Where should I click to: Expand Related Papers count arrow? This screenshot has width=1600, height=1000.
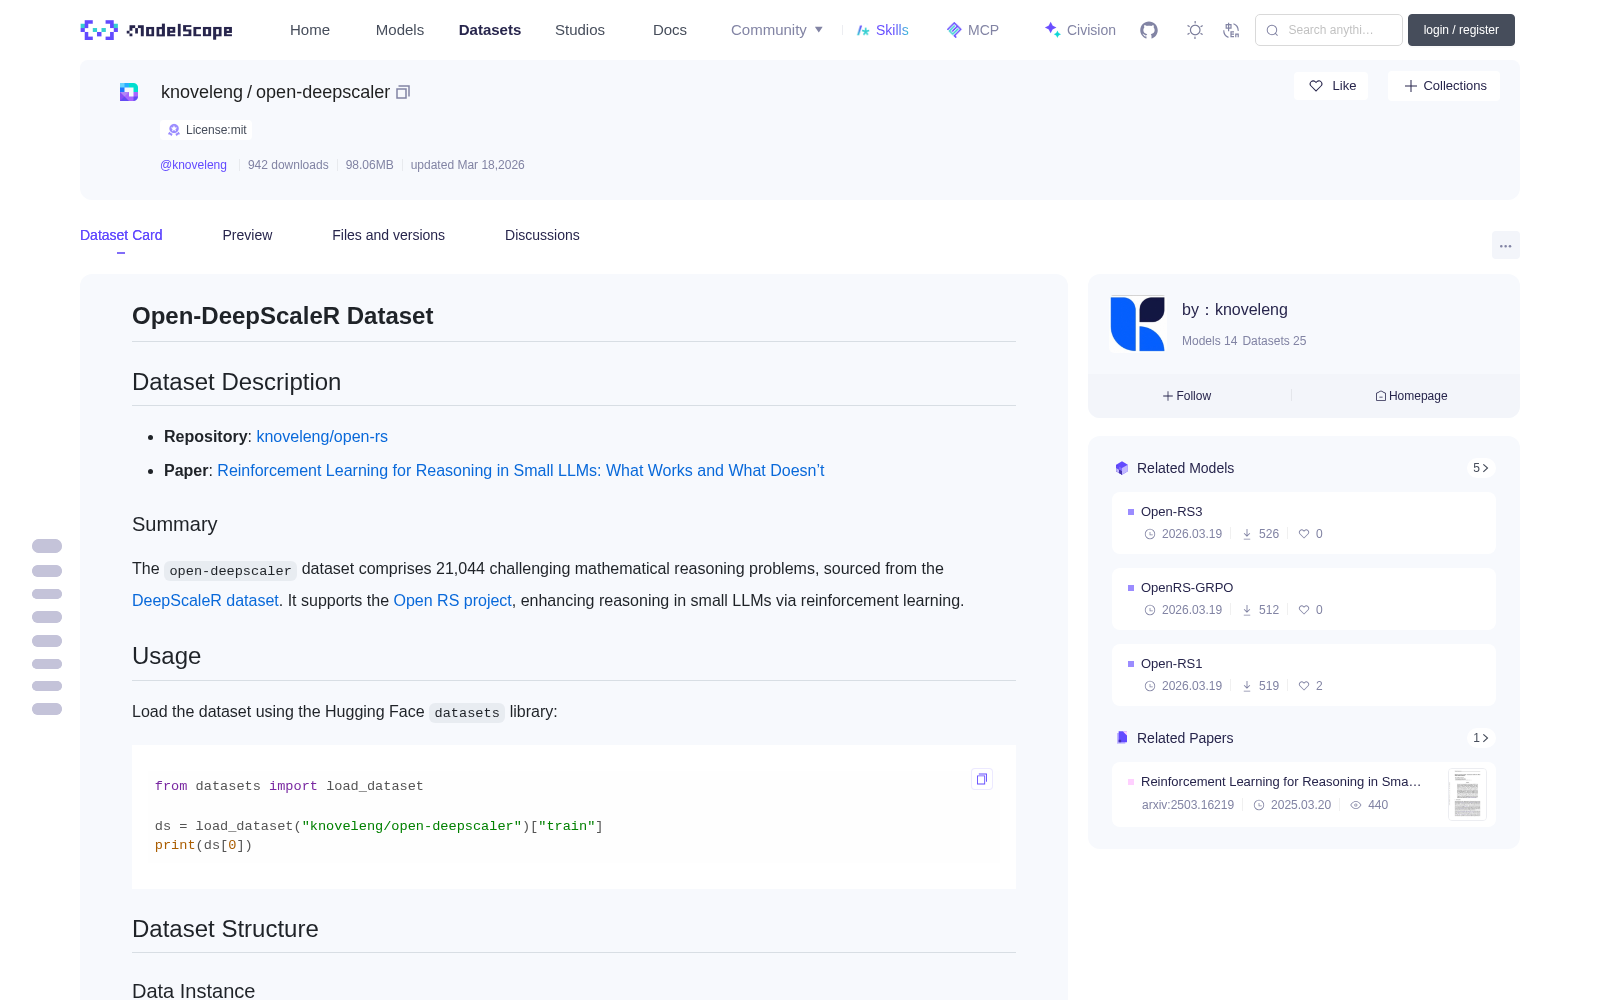pyautogui.click(x=1481, y=738)
